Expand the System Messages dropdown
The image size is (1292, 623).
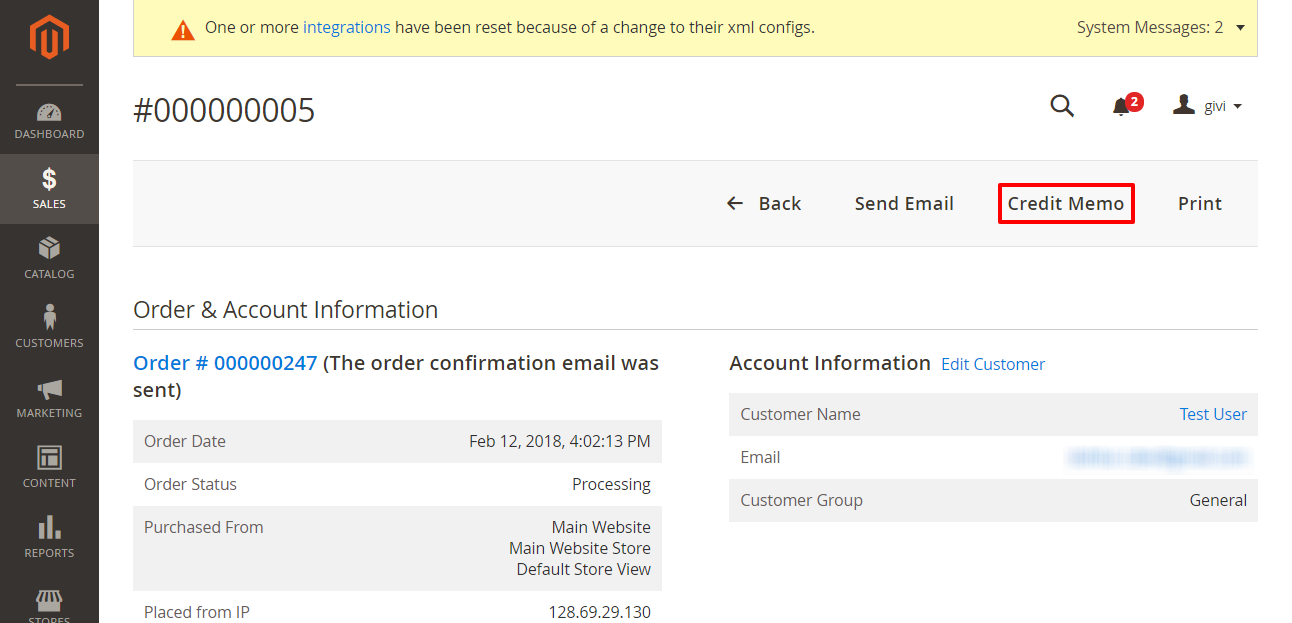point(1161,28)
